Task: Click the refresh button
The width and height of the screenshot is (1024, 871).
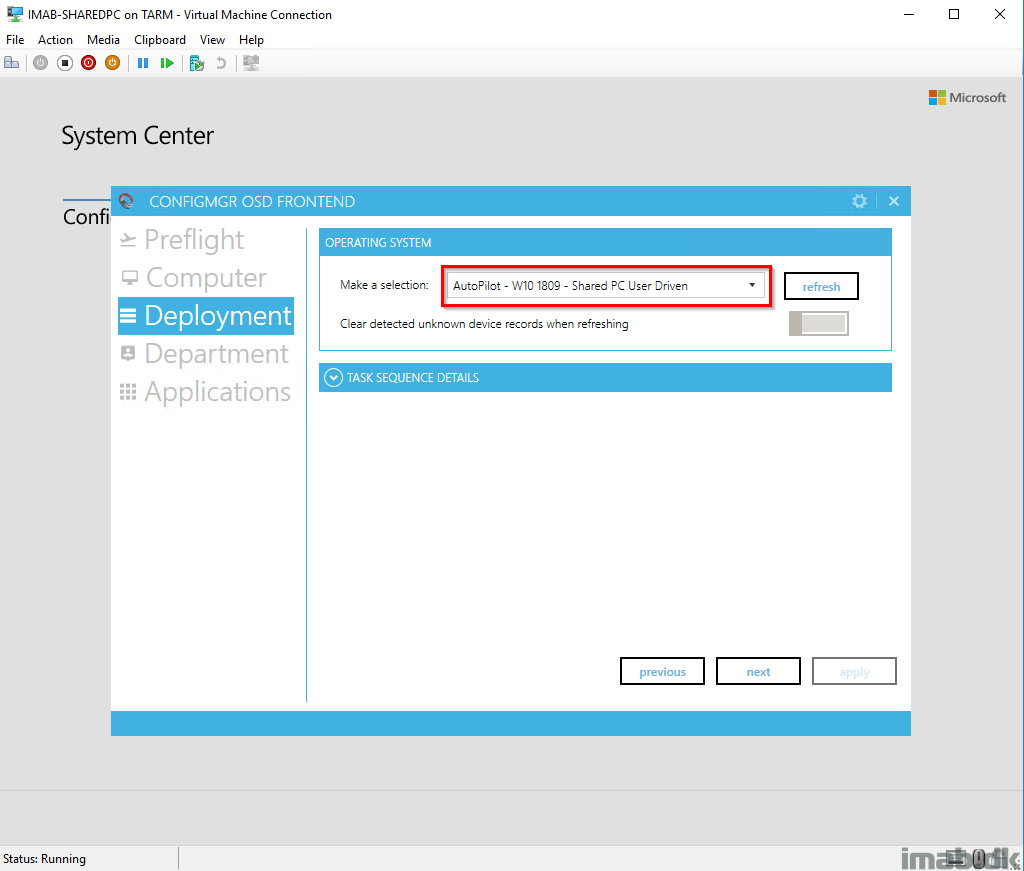Action: click(x=821, y=286)
